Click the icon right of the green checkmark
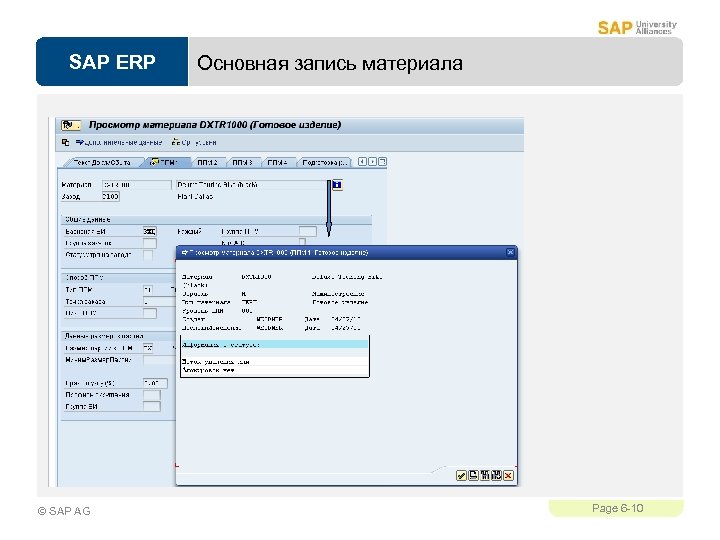The image size is (720, 540). (473, 475)
